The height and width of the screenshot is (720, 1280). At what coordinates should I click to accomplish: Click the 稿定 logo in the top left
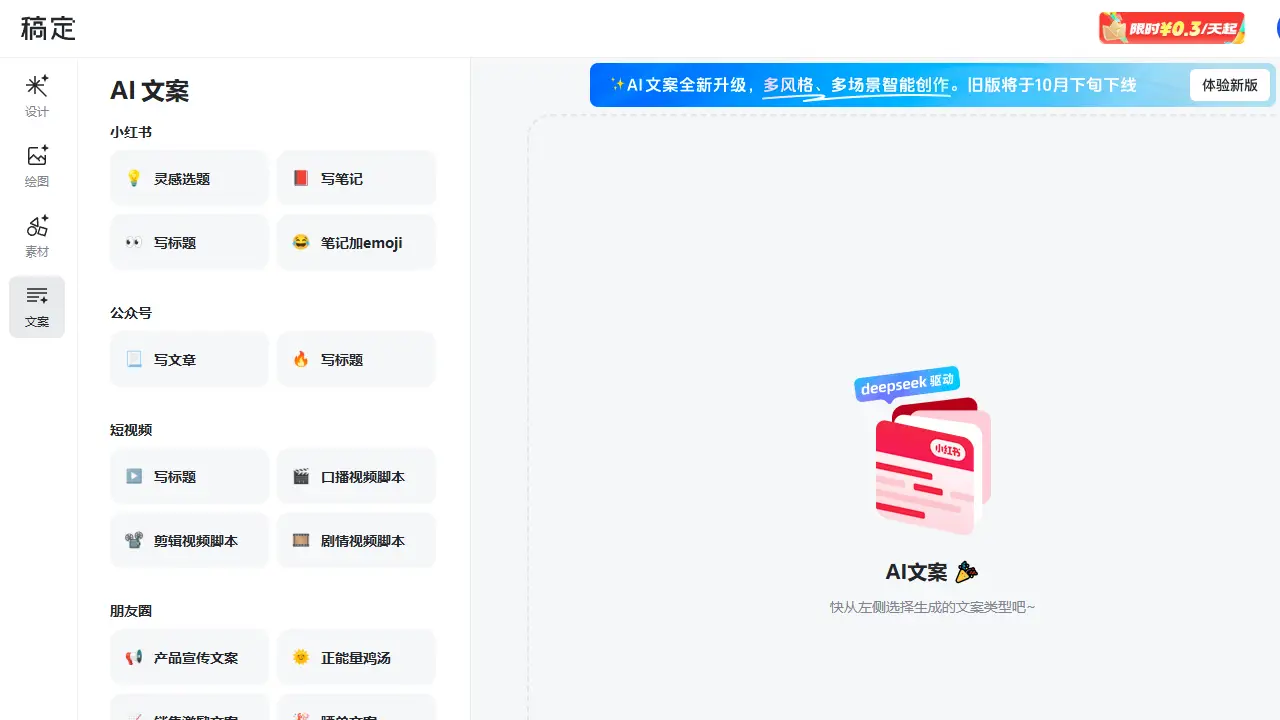coord(47,28)
